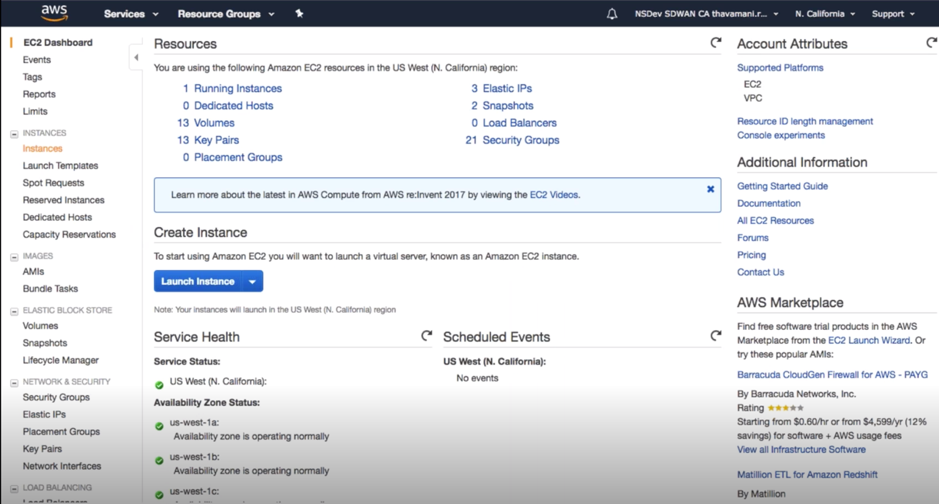Open the notifications bell icon

click(x=611, y=14)
